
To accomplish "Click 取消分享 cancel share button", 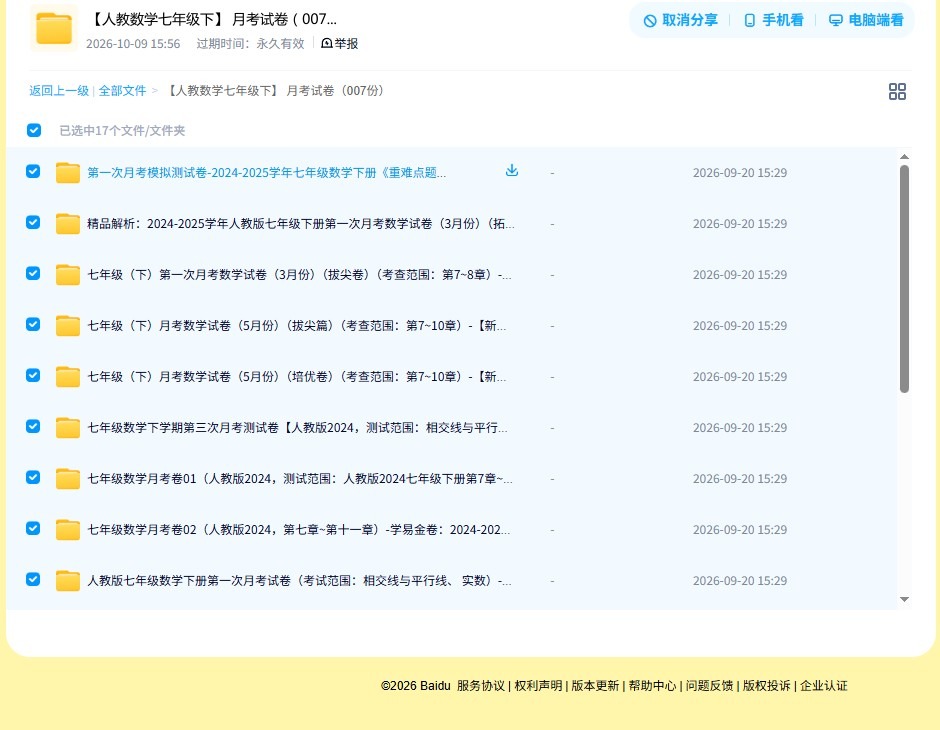I will coord(680,20).
